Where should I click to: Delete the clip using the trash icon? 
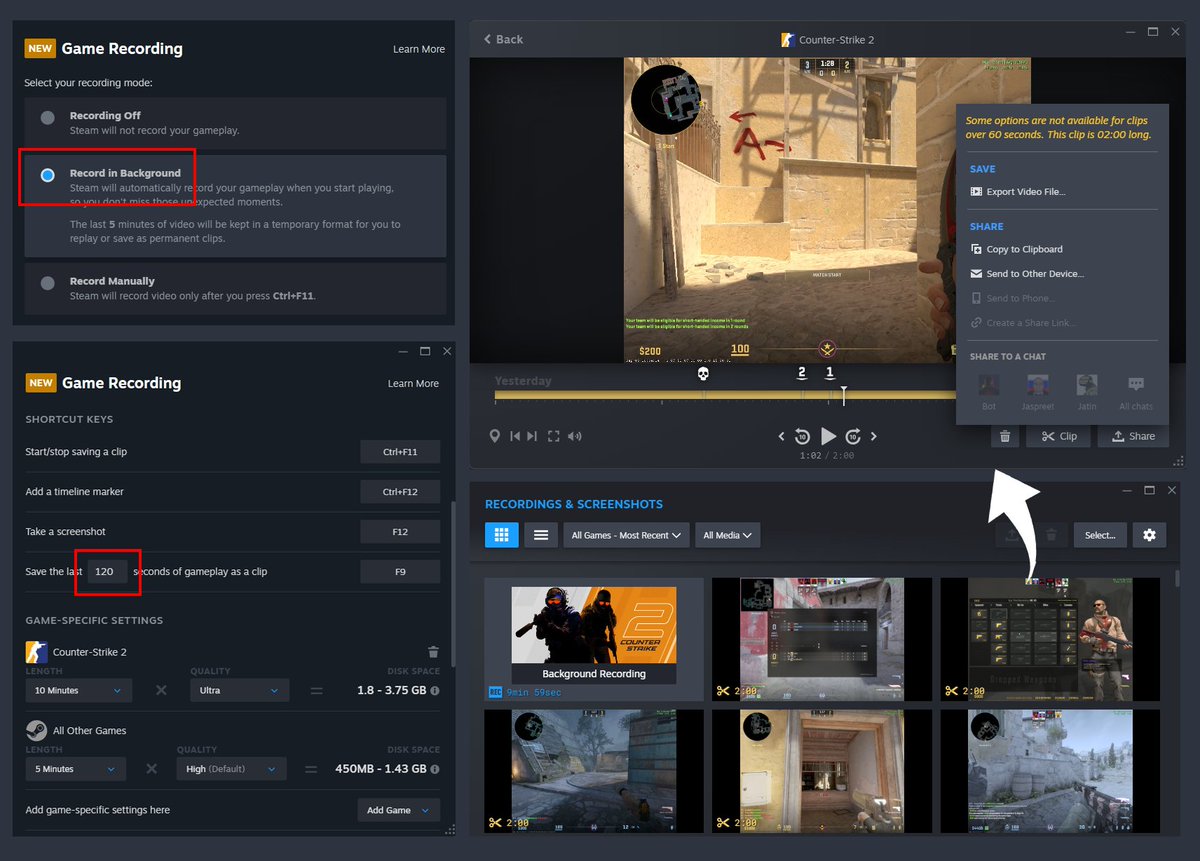[x=1004, y=435]
